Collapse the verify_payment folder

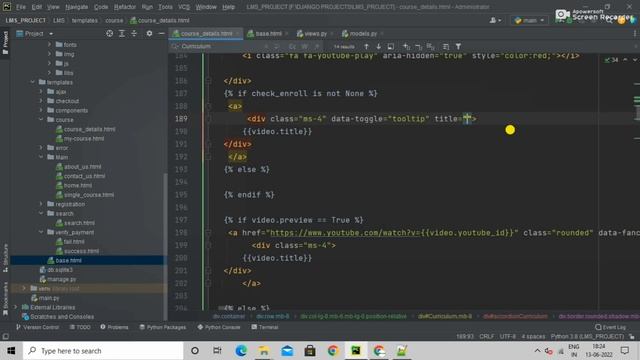[x=41, y=232]
